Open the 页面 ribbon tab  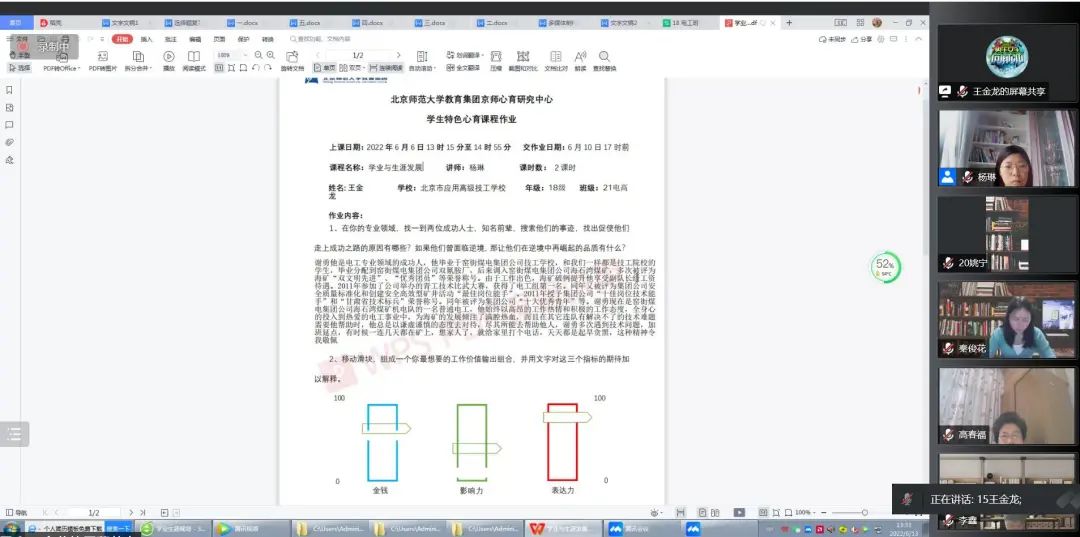219,39
